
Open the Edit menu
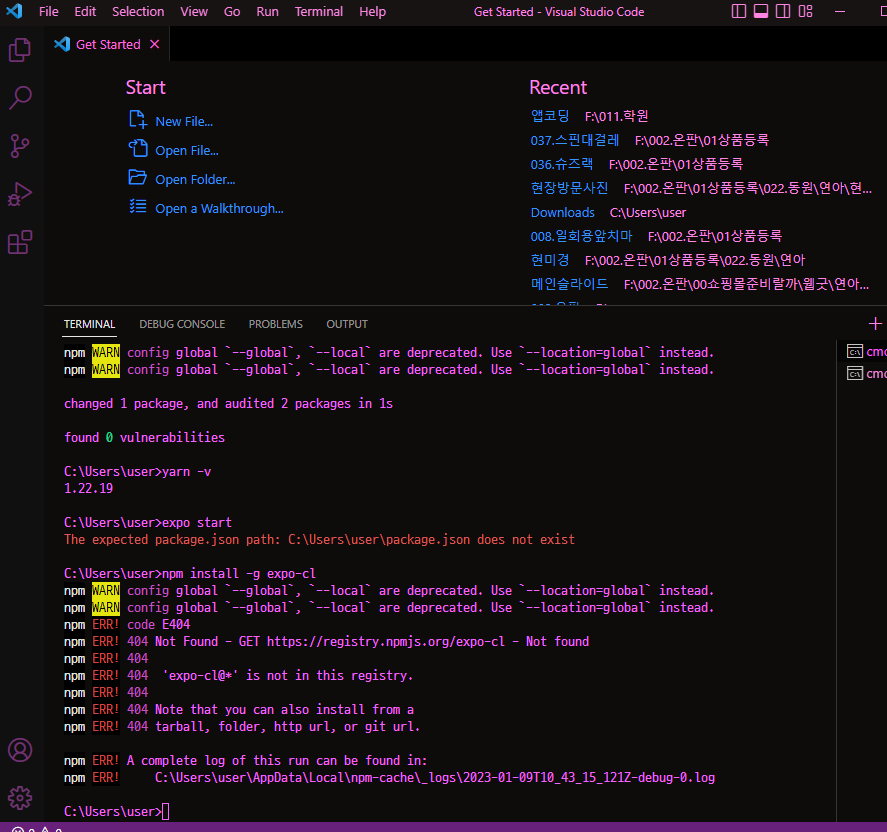[x=85, y=11]
